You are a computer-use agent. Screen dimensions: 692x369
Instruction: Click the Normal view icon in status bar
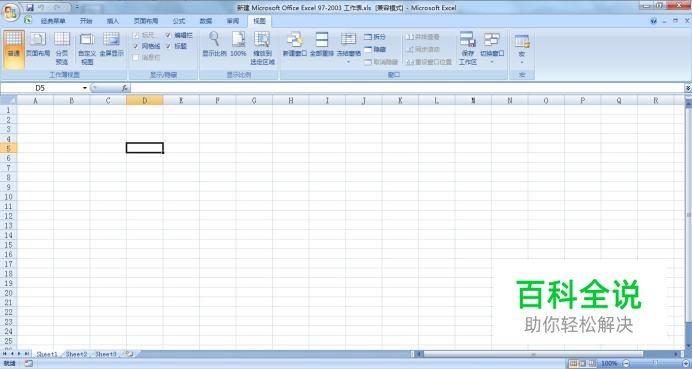point(573,364)
